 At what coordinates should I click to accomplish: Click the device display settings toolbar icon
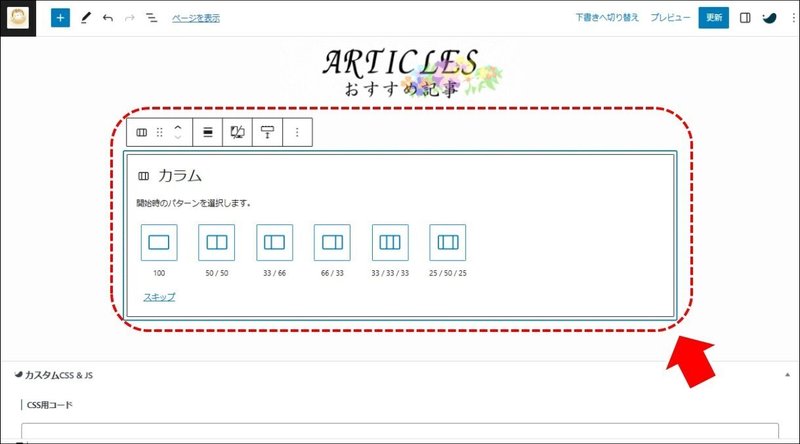click(x=237, y=133)
